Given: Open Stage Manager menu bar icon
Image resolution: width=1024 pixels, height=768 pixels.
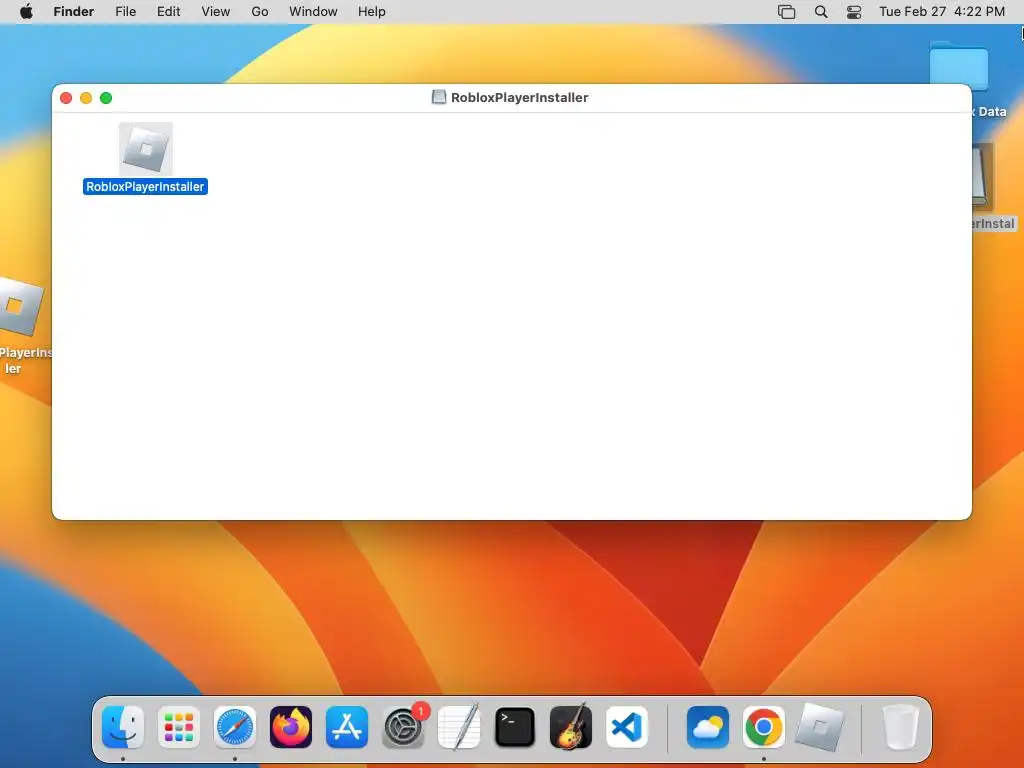Looking at the screenshot, I should tap(786, 12).
